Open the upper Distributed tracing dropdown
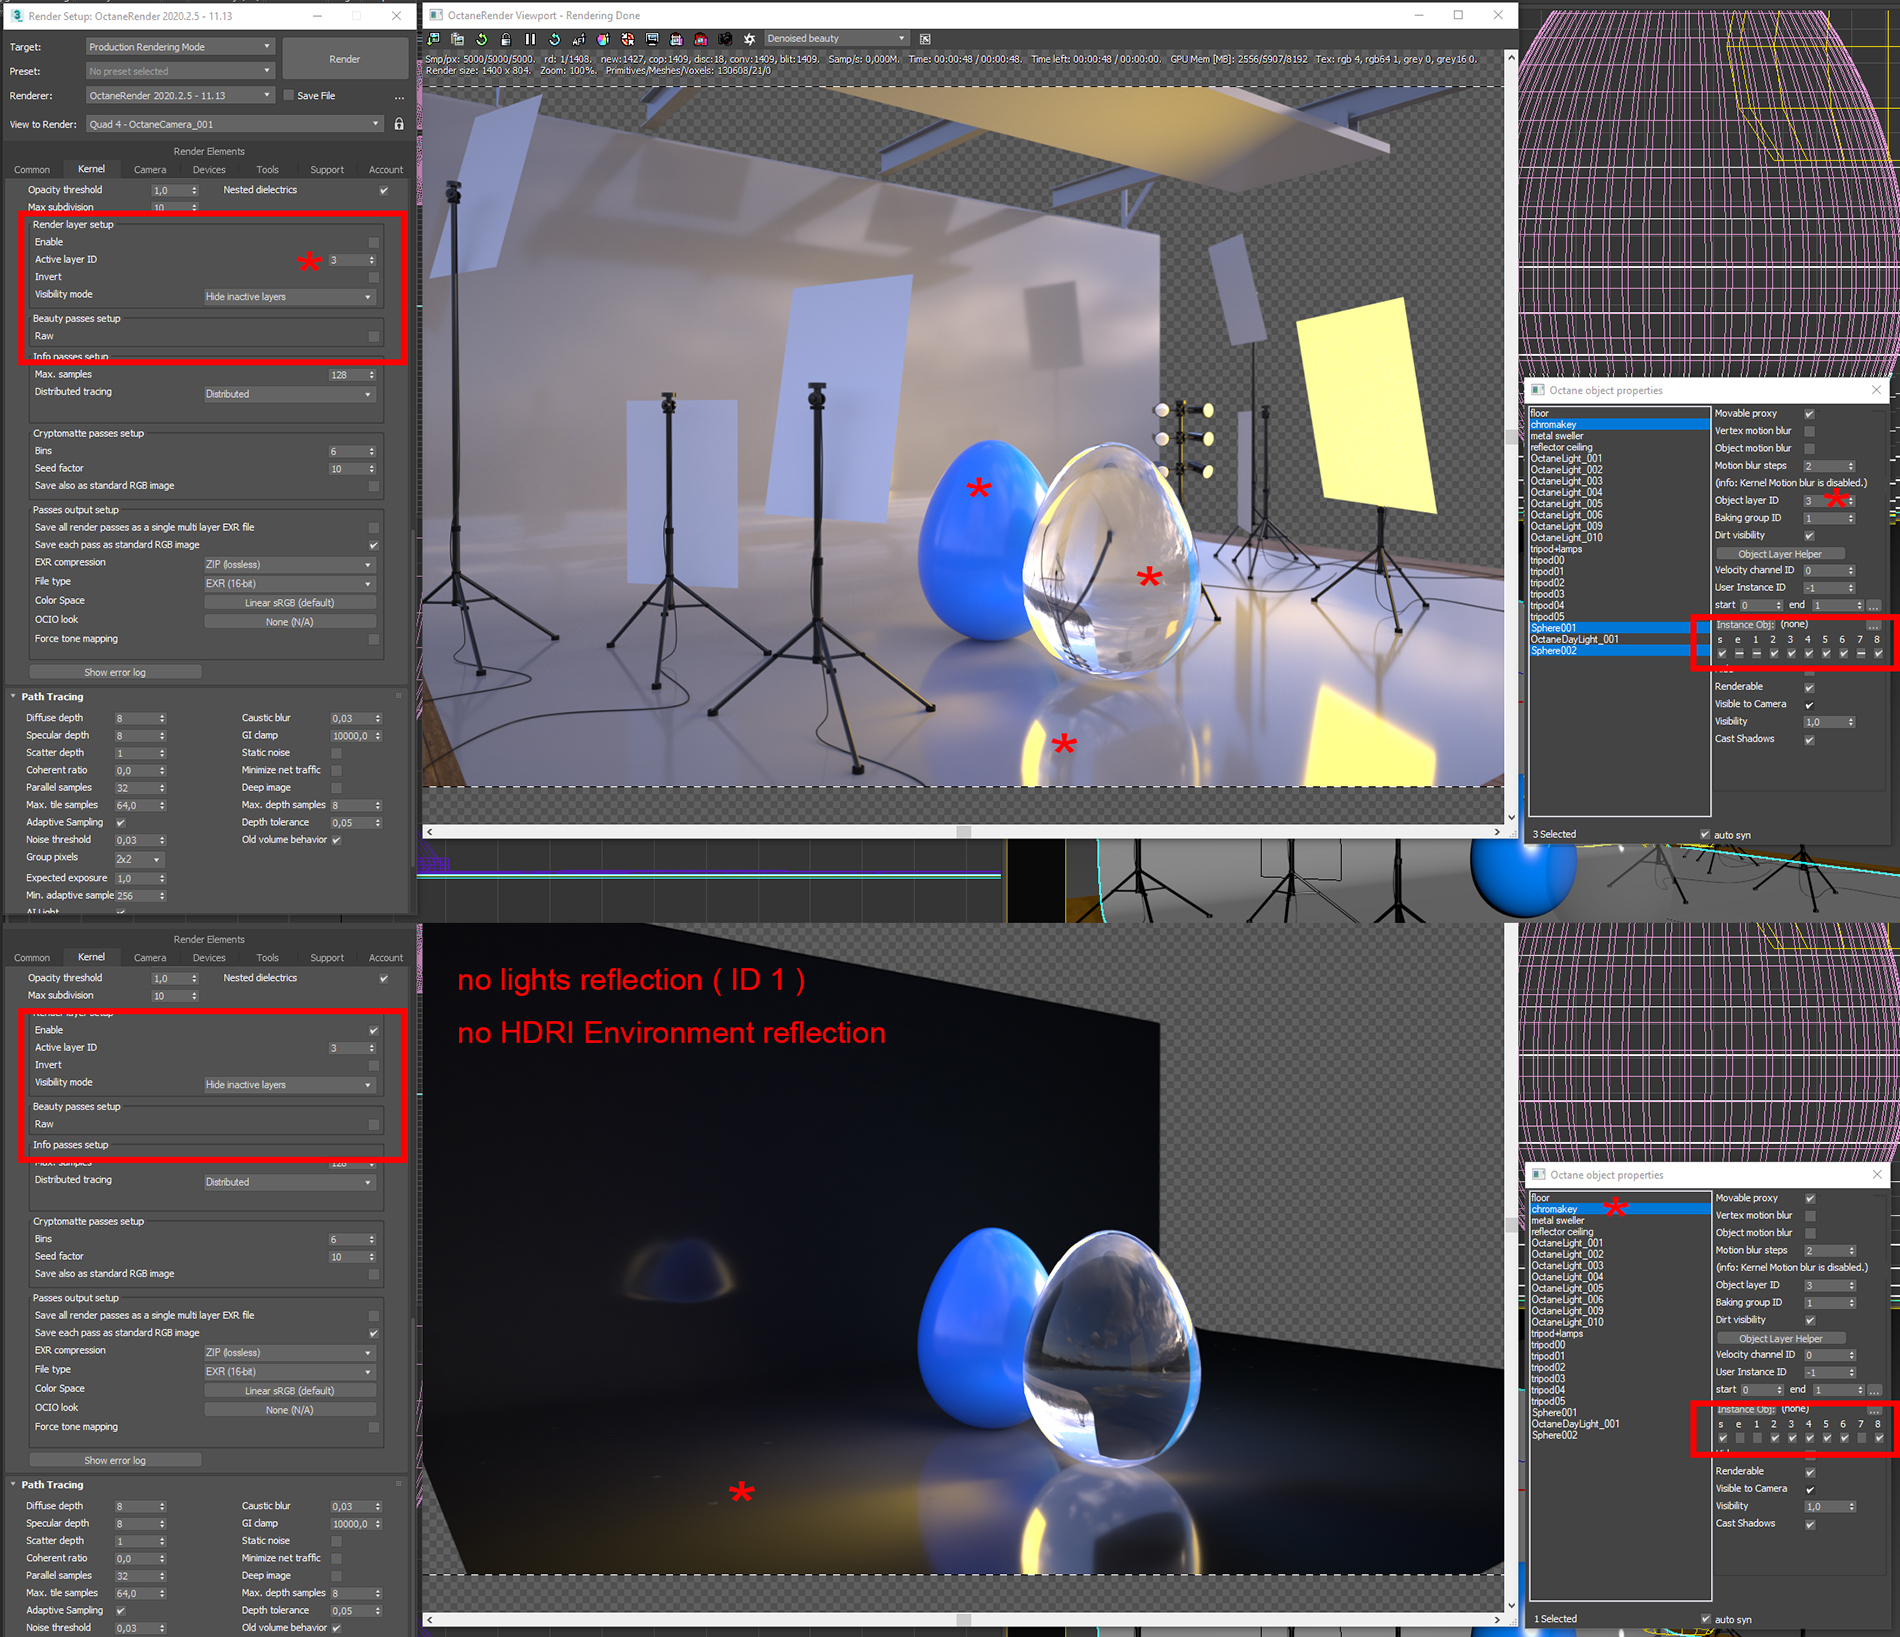Screen dimensions: 1900x1637 289,394
